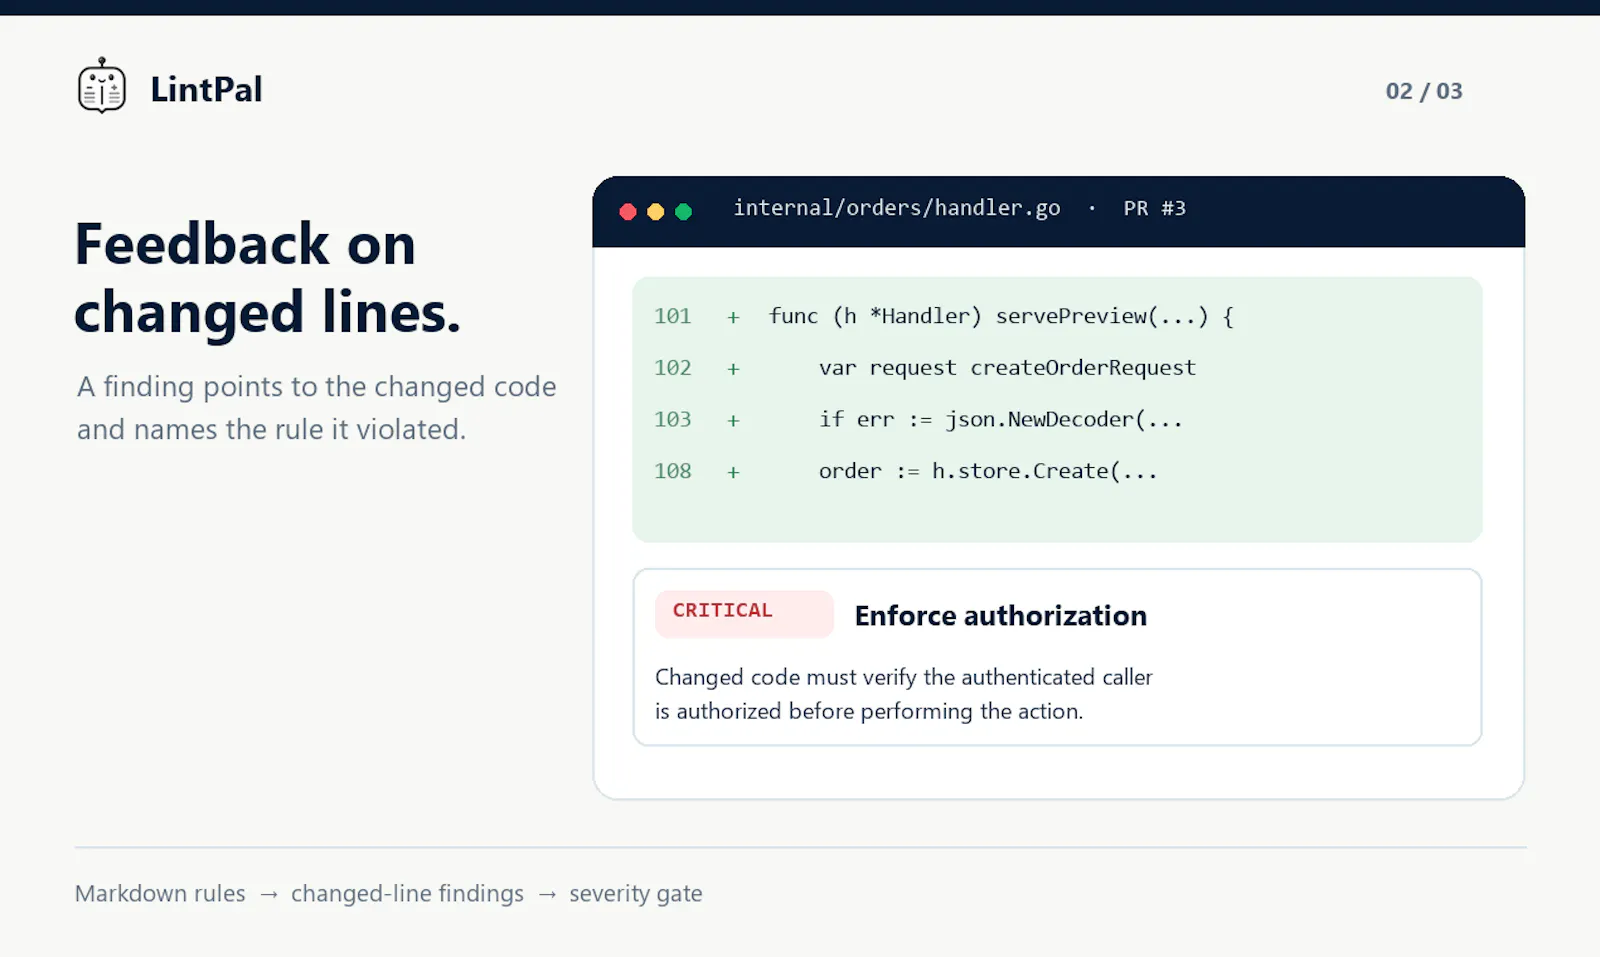
Task: Click the 'Feedback on changed lines.' heading
Action: pos(268,278)
